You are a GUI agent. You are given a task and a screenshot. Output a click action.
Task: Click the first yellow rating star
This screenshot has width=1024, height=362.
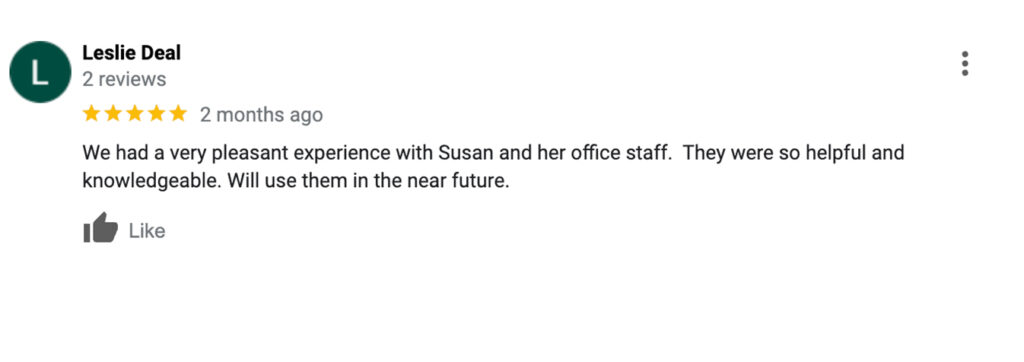(x=91, y=114)
